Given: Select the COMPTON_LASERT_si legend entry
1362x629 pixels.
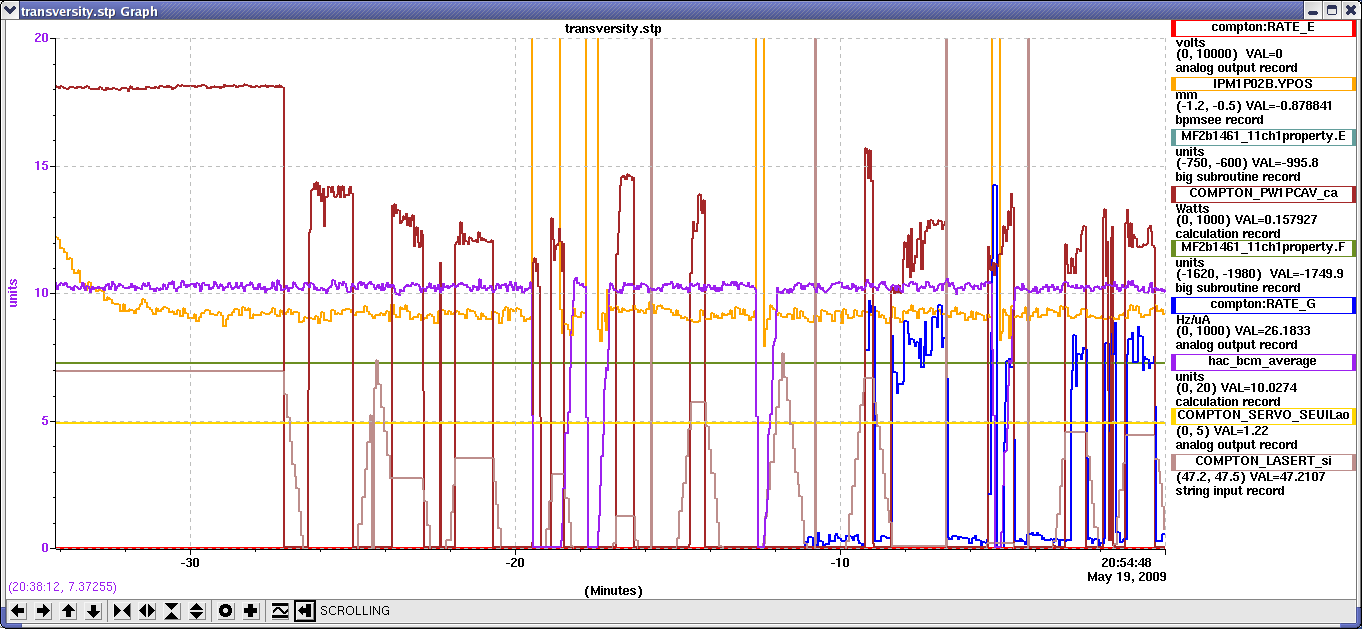Looking at the screenshot, I should tap(1263, 461).
